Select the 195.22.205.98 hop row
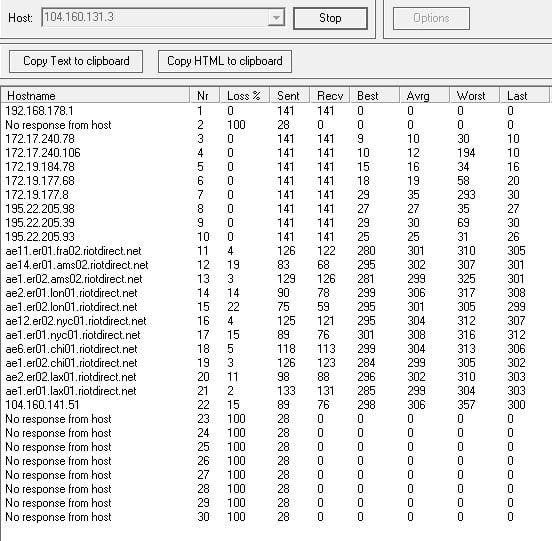Image resolution: width=552 pixels, height=541 pixels. [x=276, y=209]
